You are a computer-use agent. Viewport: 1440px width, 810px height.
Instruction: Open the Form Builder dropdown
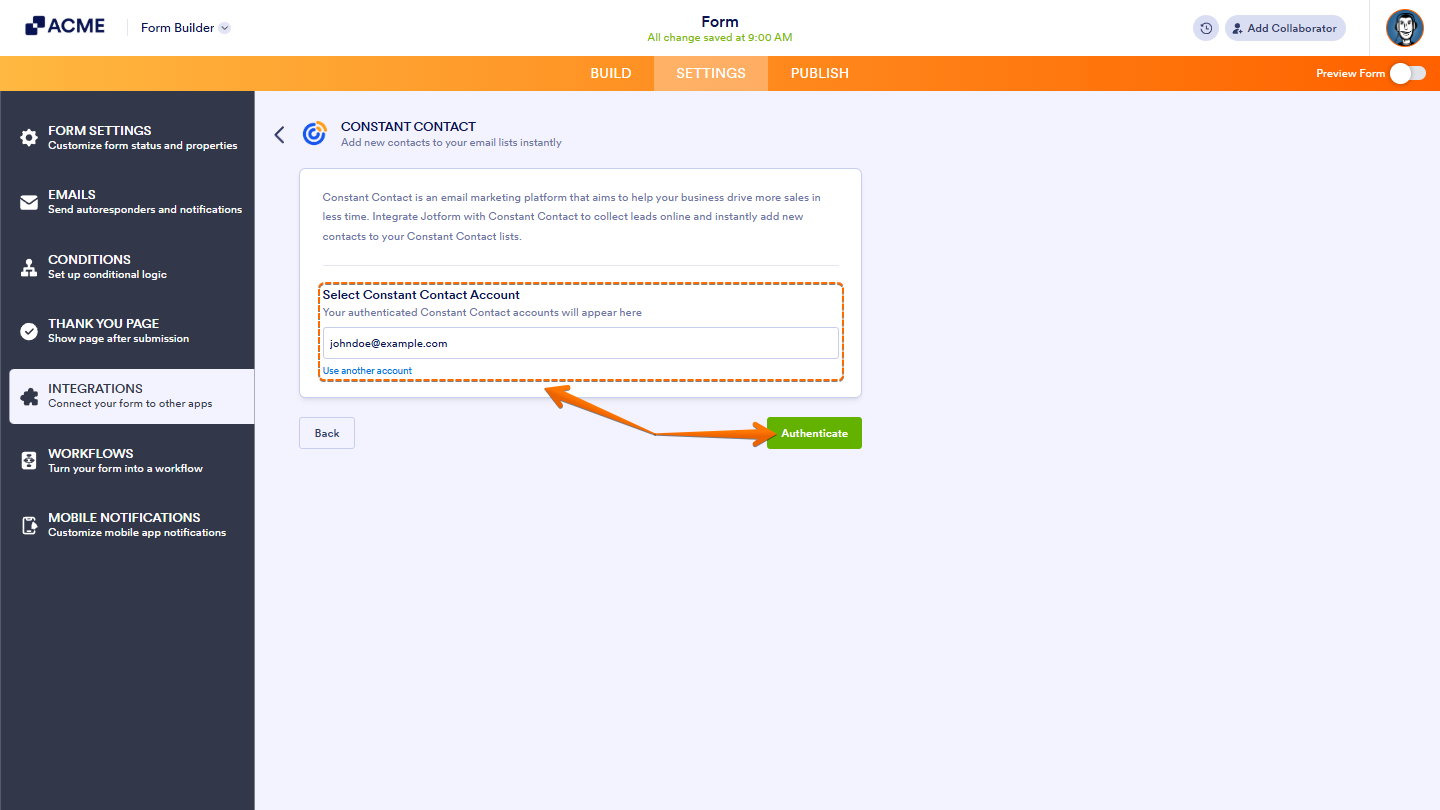(x=186, y=28)
